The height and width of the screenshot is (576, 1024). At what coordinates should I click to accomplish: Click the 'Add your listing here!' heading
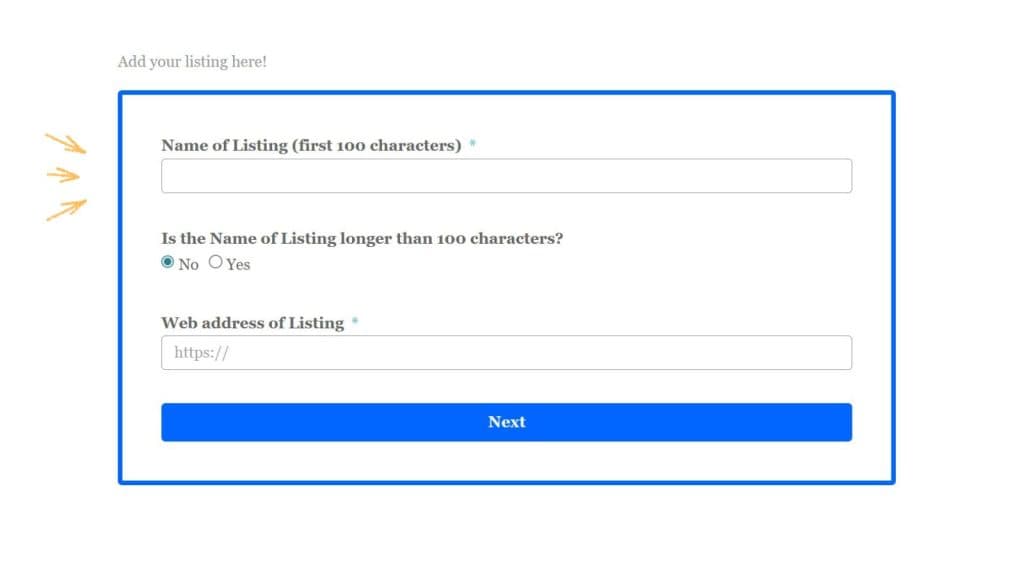tap(192, 62)
